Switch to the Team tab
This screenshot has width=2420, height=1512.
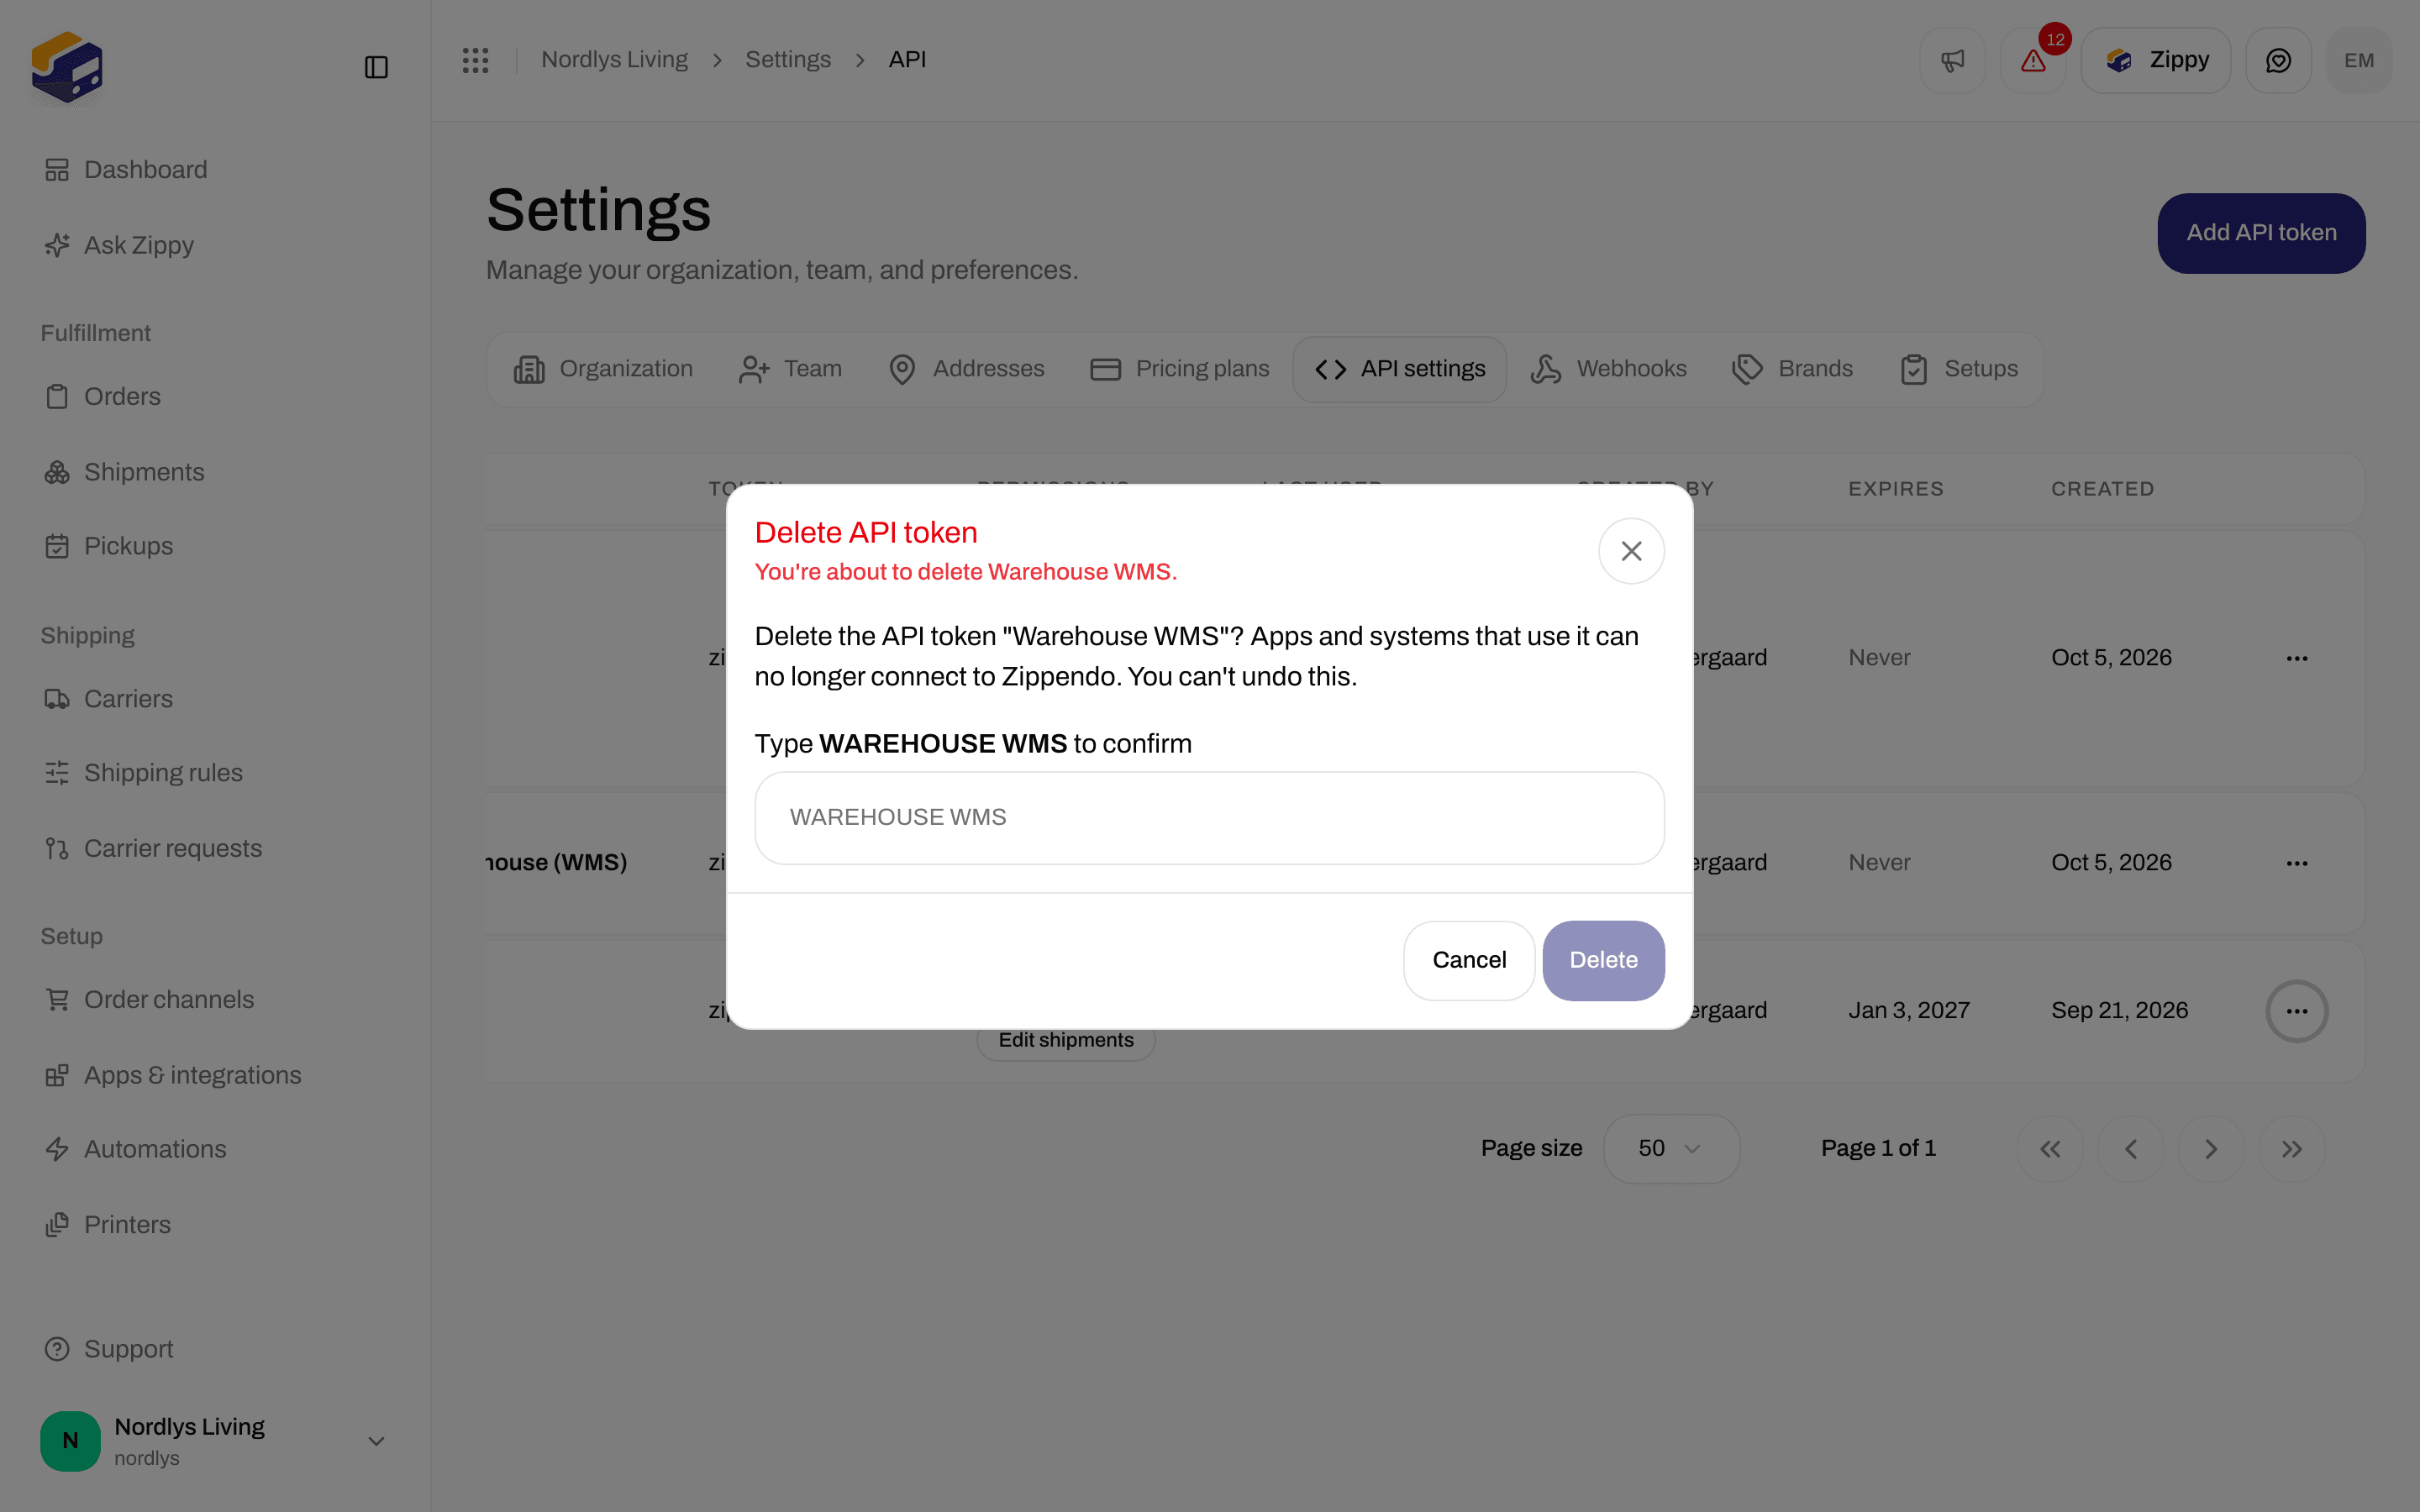pyautogui.click(x=790, y=369)
